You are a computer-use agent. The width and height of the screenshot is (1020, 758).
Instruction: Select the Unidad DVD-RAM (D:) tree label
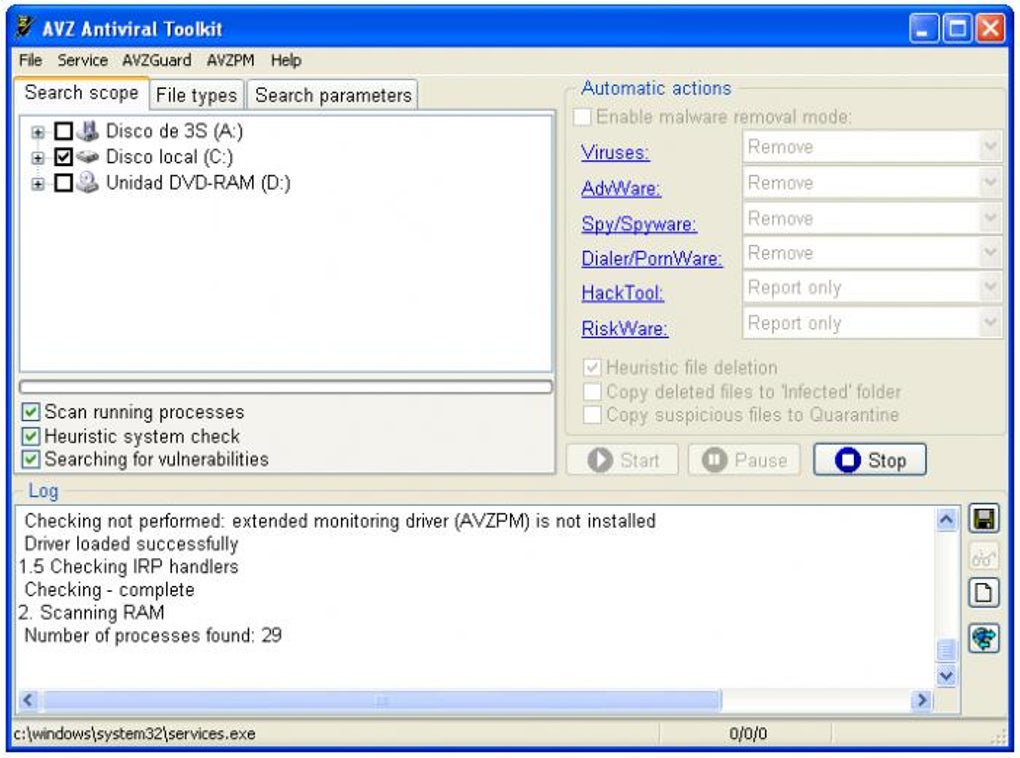click(x=198, y=183)
